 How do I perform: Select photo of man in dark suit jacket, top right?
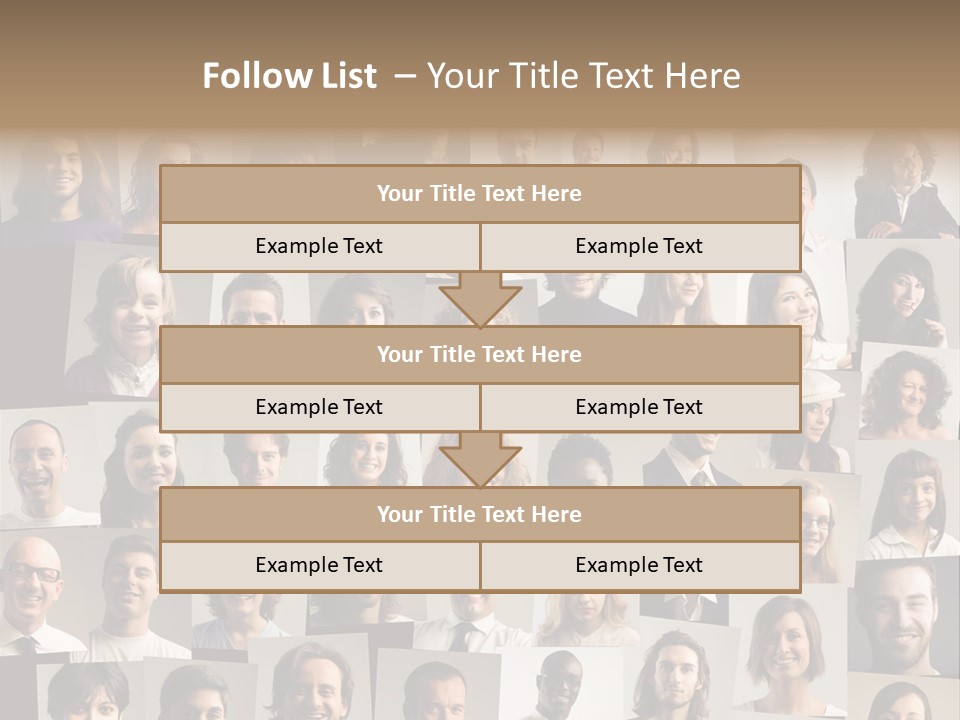coord(905,190)
